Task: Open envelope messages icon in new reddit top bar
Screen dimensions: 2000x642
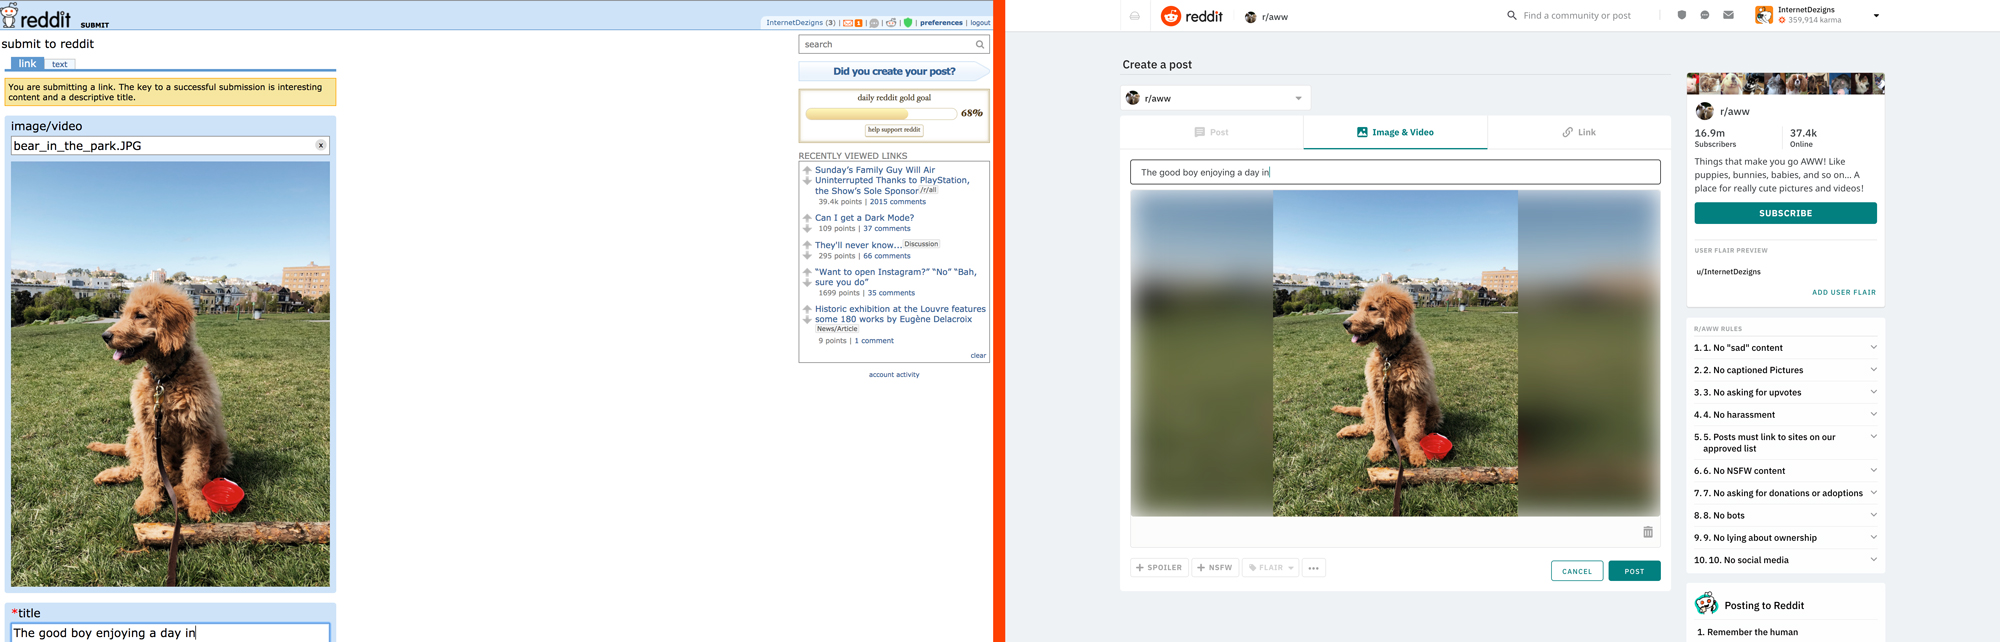Action: tap(1728, 15)
